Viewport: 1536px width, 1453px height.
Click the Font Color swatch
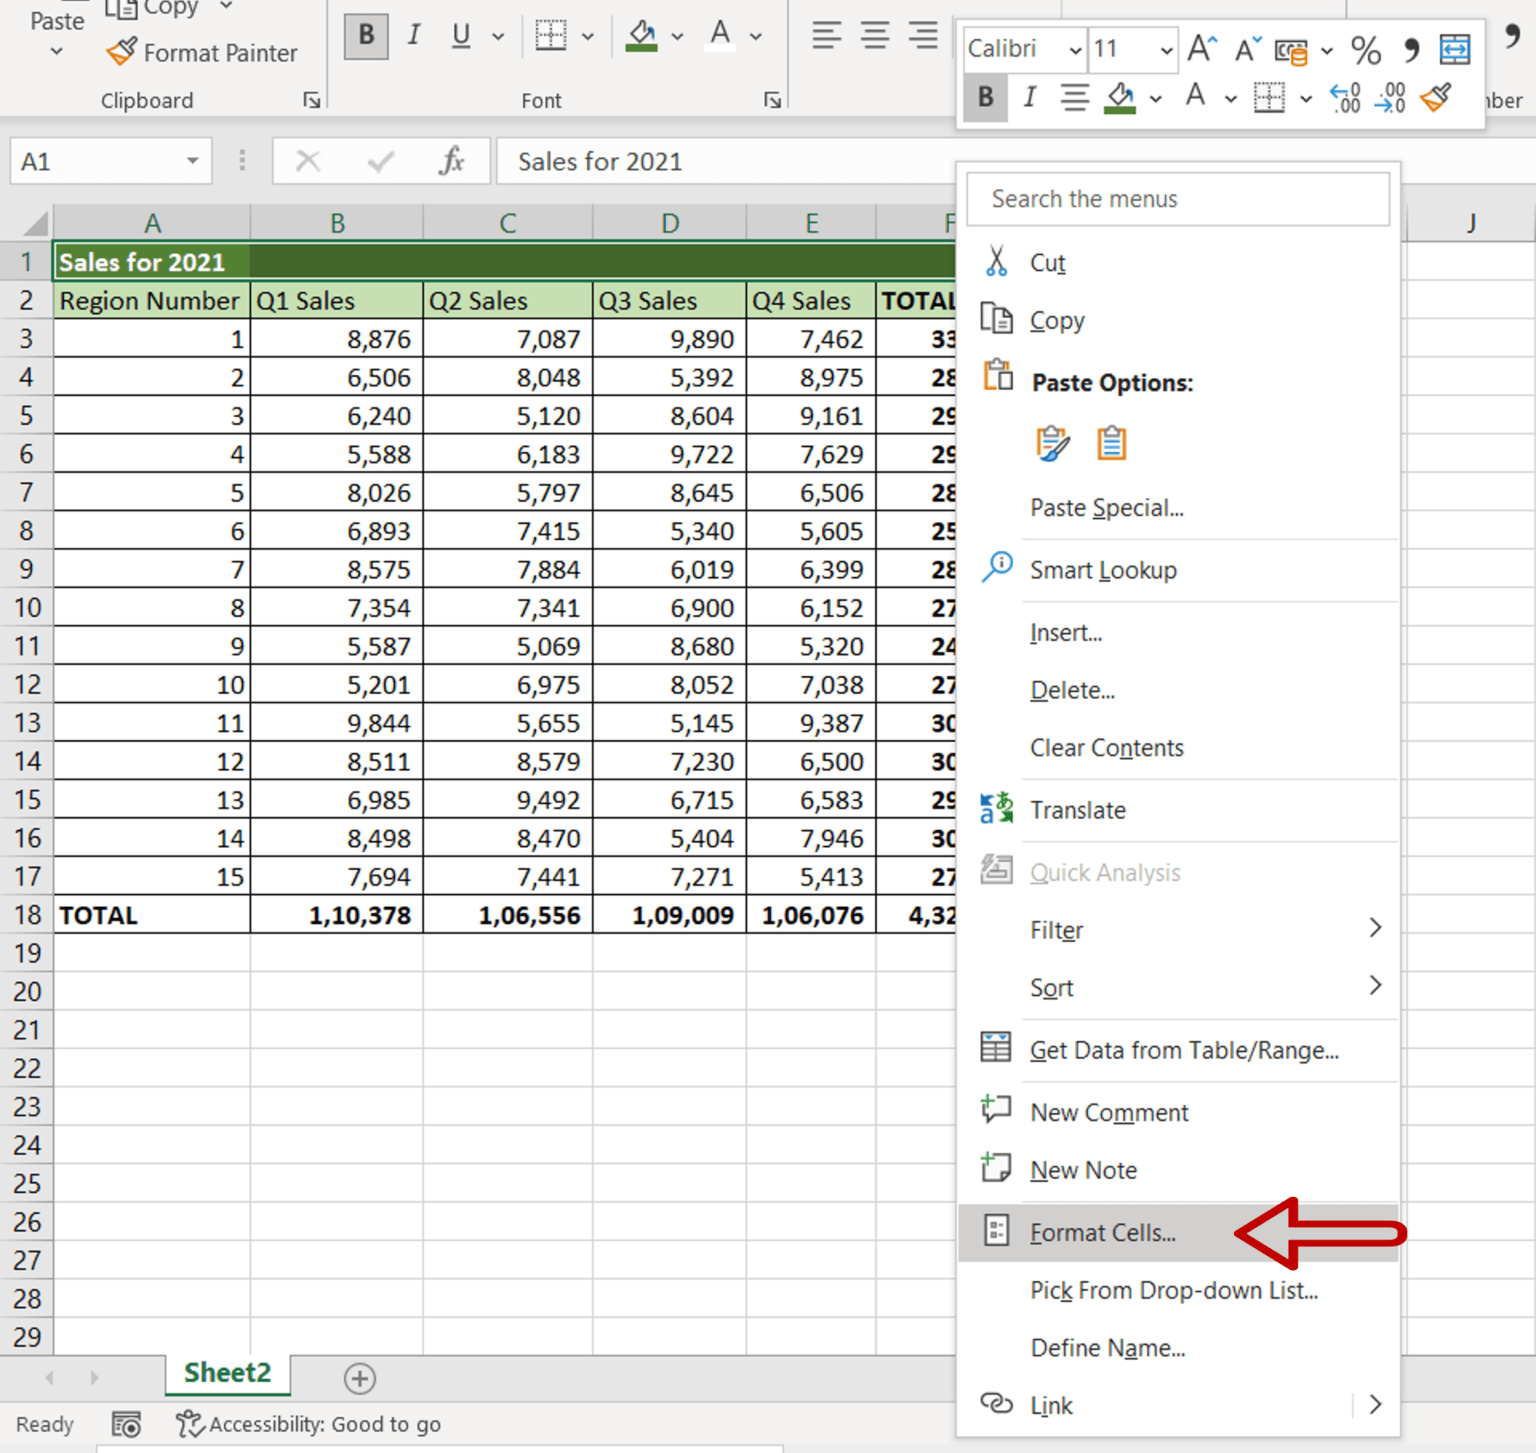[x=719, y=35]
